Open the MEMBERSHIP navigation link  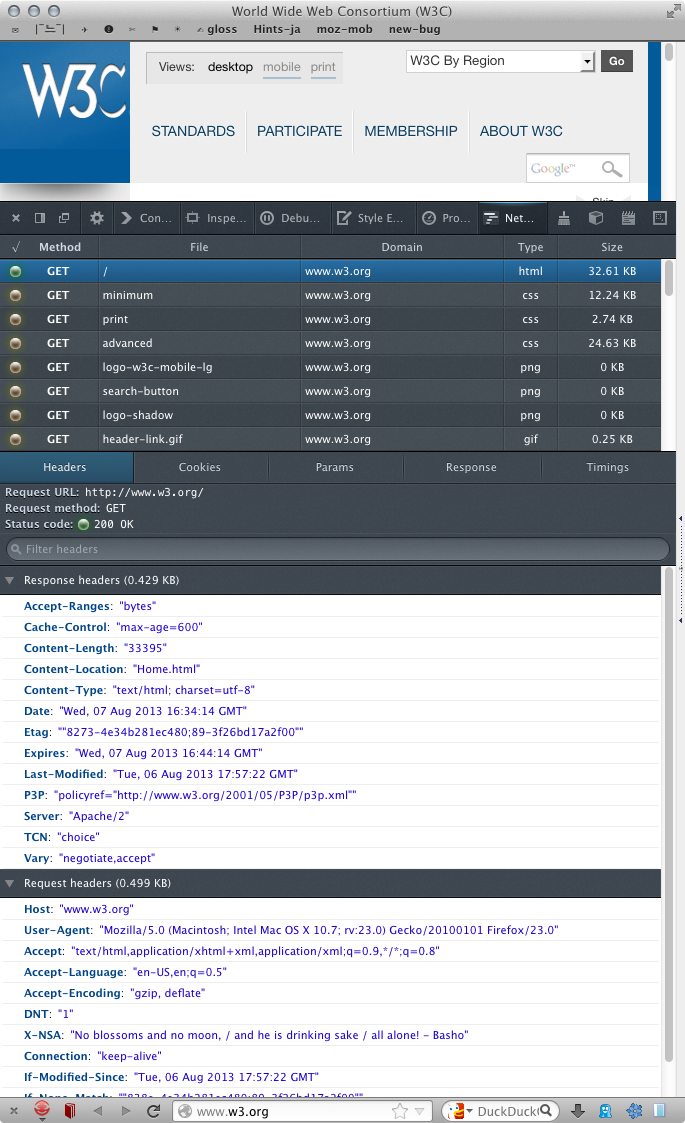(x=411, y=131)
